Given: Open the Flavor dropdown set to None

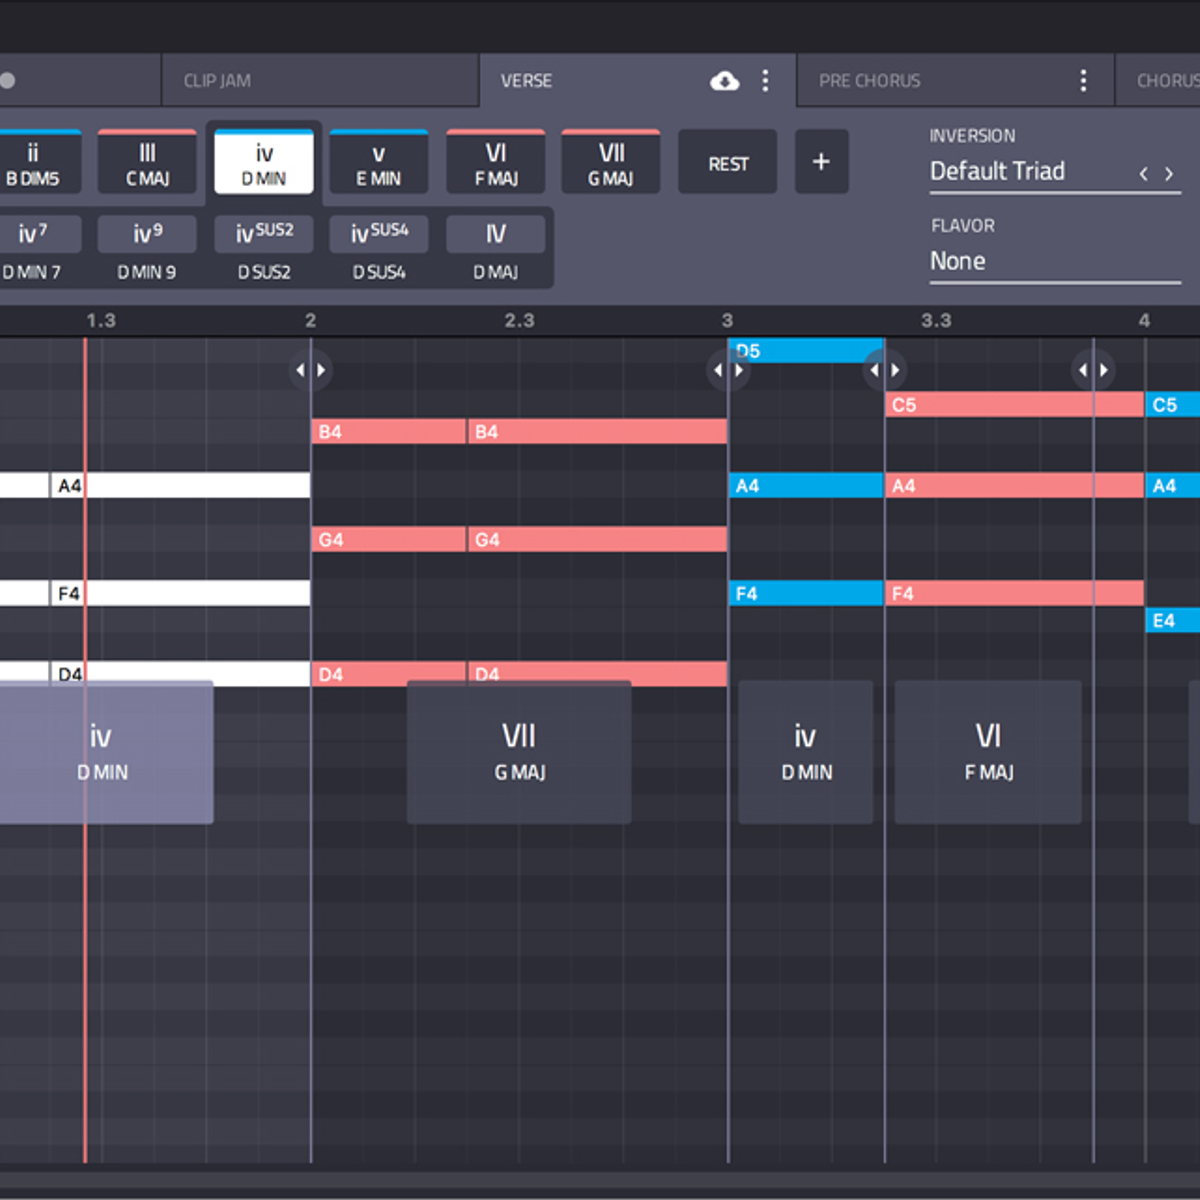Looking at the screenshot, I should pyautogui.click(x=1054, y=262).
